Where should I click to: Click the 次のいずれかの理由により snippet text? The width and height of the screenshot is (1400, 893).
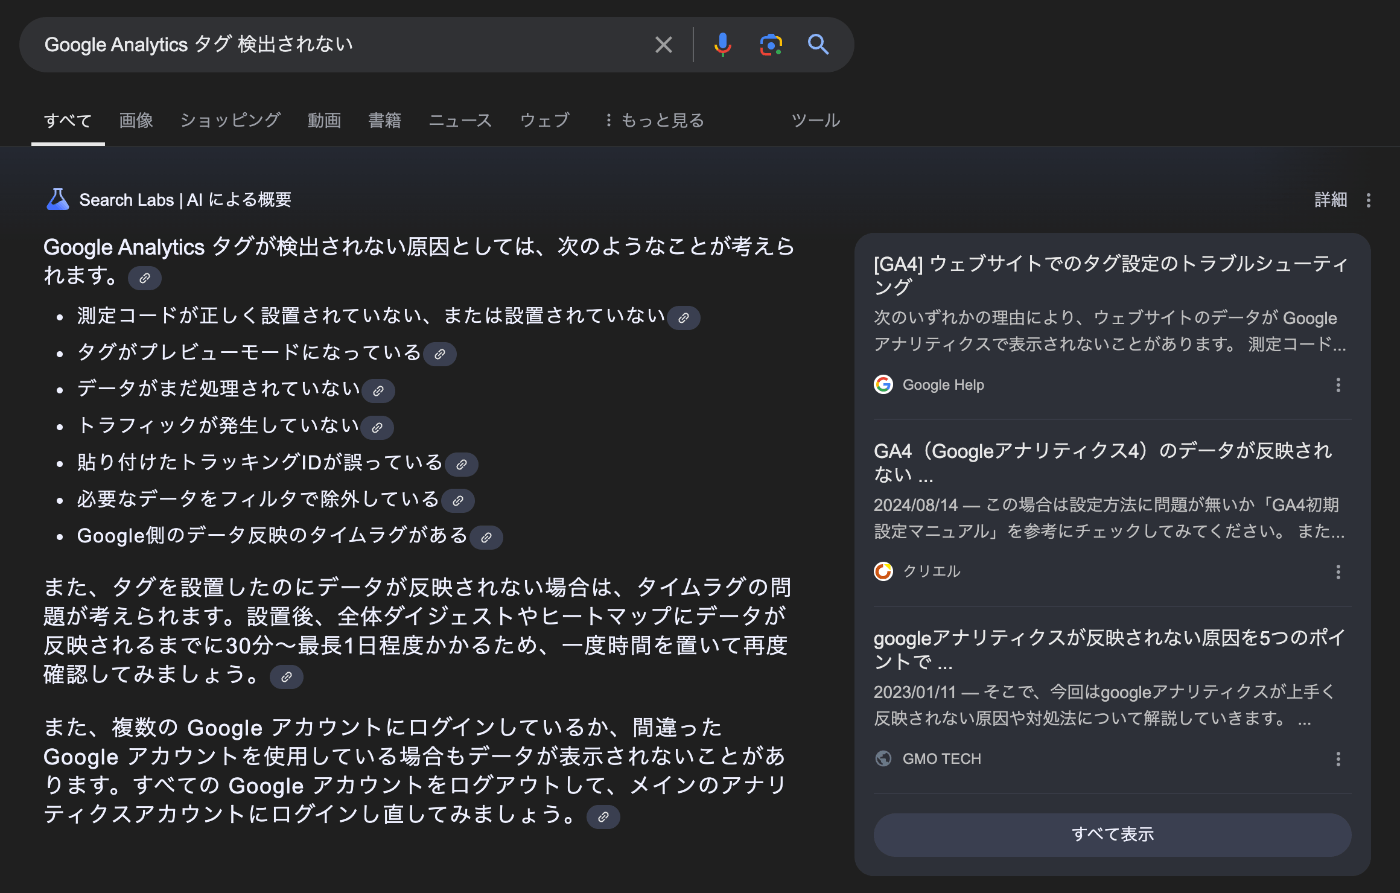pos(1110,331)
